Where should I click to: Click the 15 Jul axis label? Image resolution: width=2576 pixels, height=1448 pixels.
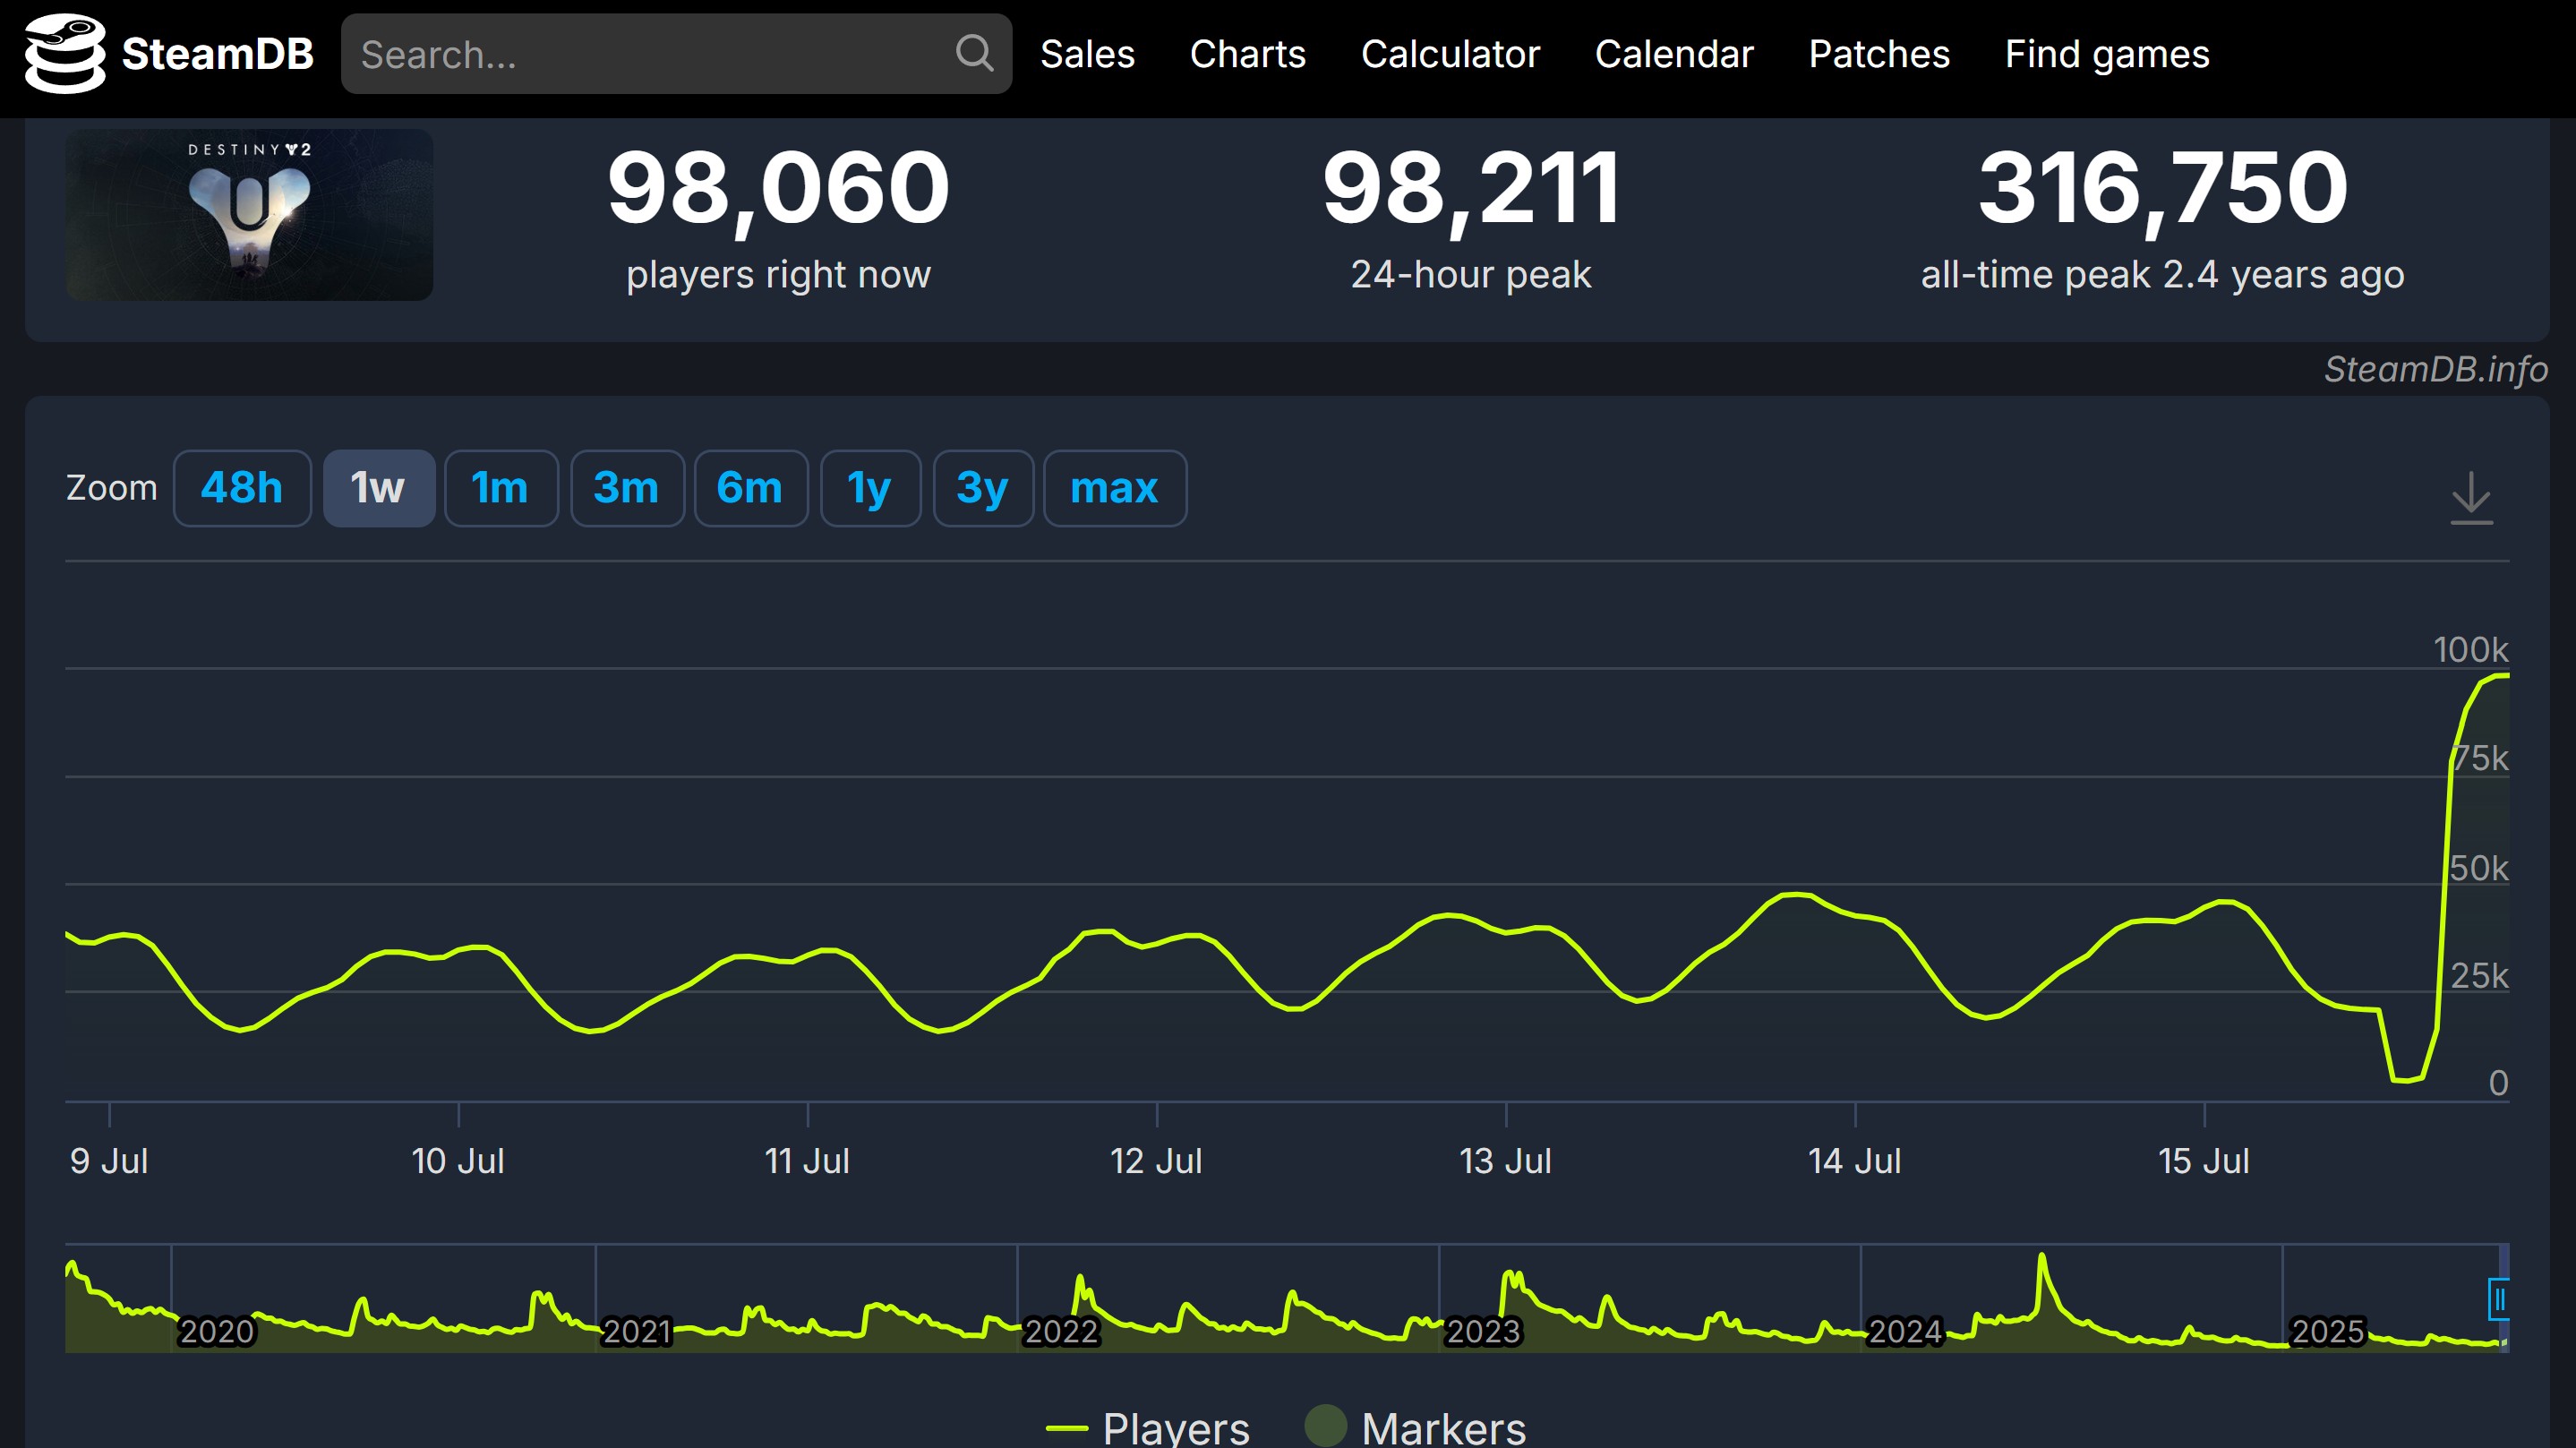click(x=2203, y=1161)
